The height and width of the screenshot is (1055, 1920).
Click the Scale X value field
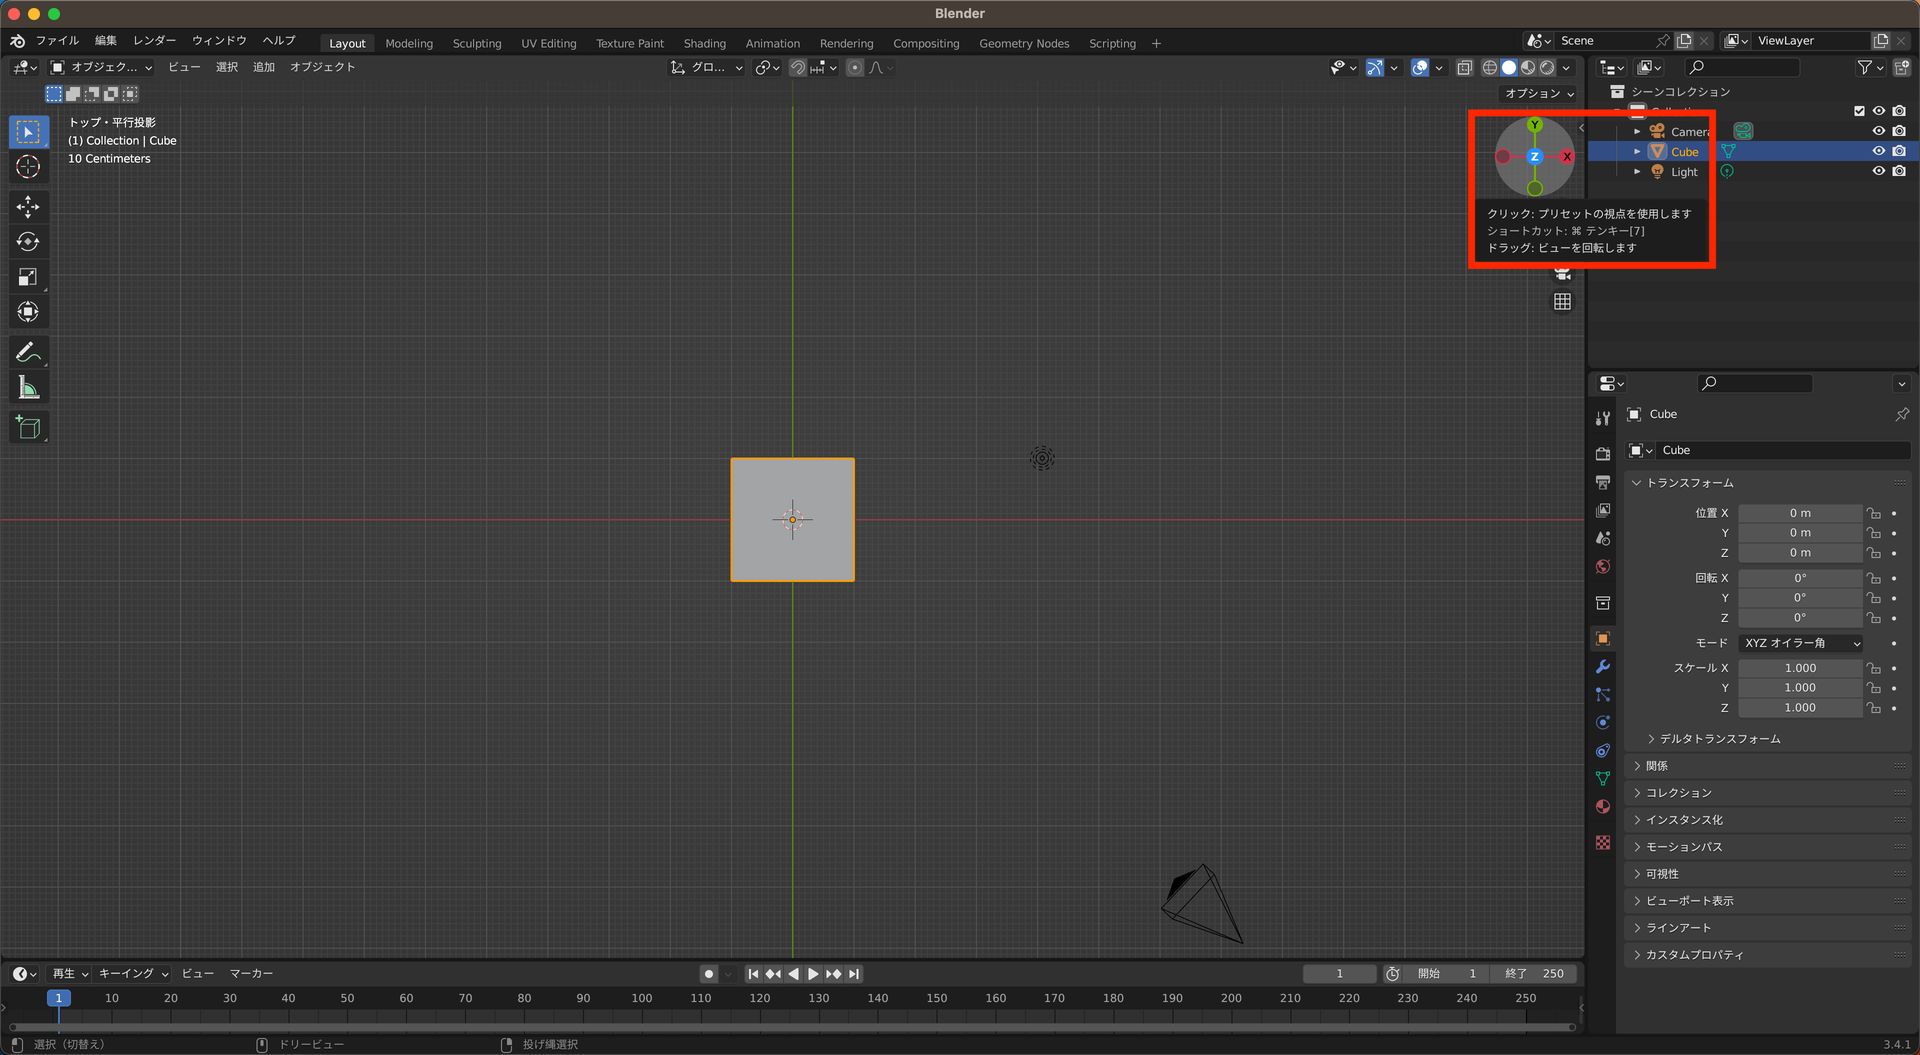click(1800, 668)
